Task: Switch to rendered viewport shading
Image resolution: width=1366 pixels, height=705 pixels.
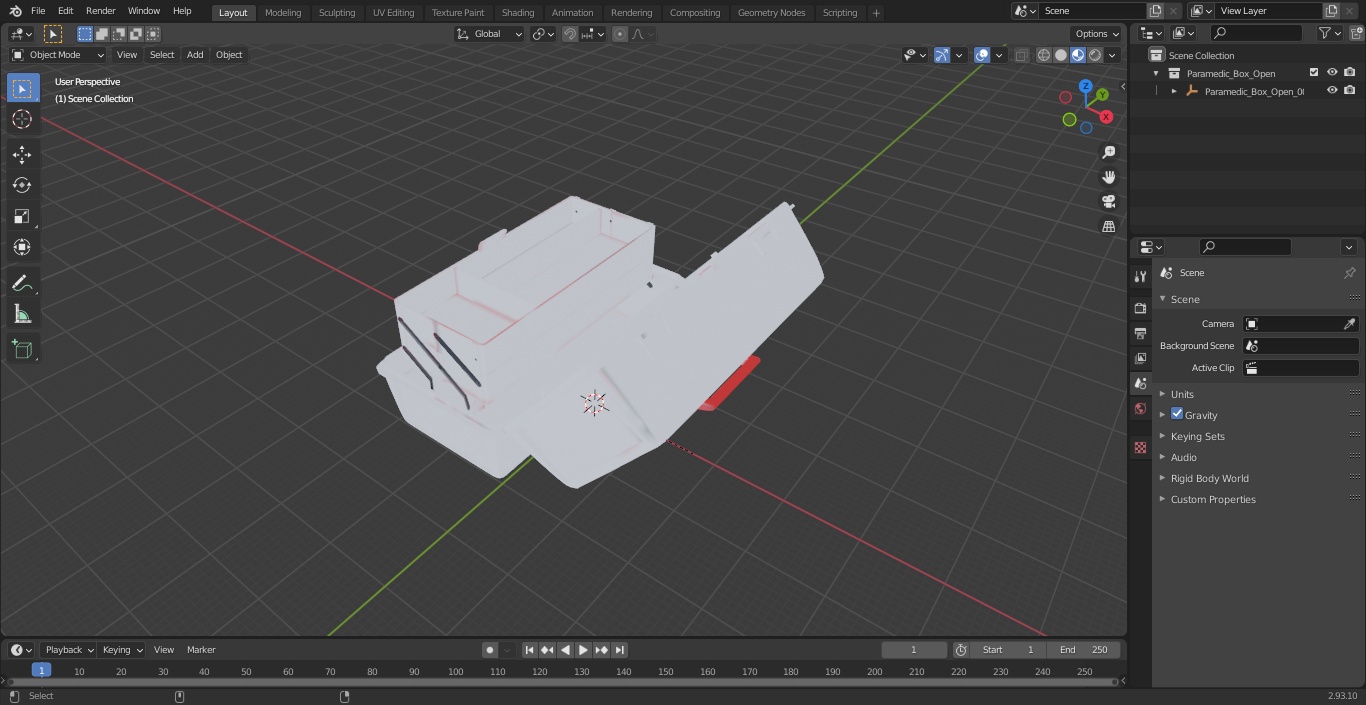Action: [x=1095, y=55]
